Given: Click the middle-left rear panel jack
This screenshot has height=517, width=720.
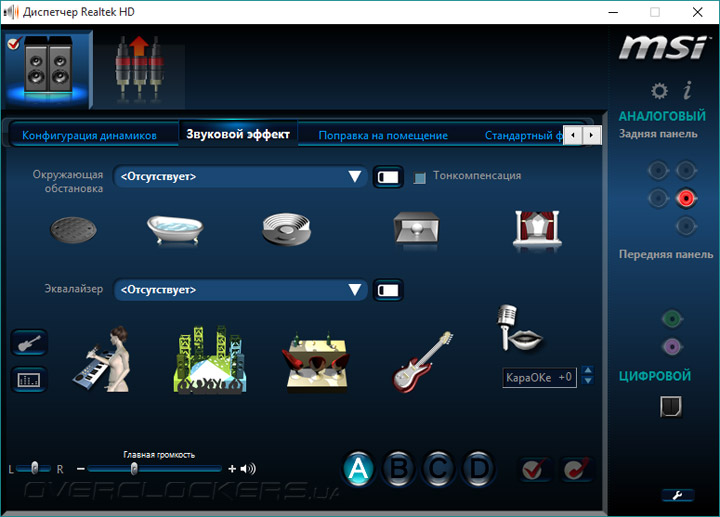Looking at the screenshot, I should tap(658, 198).
